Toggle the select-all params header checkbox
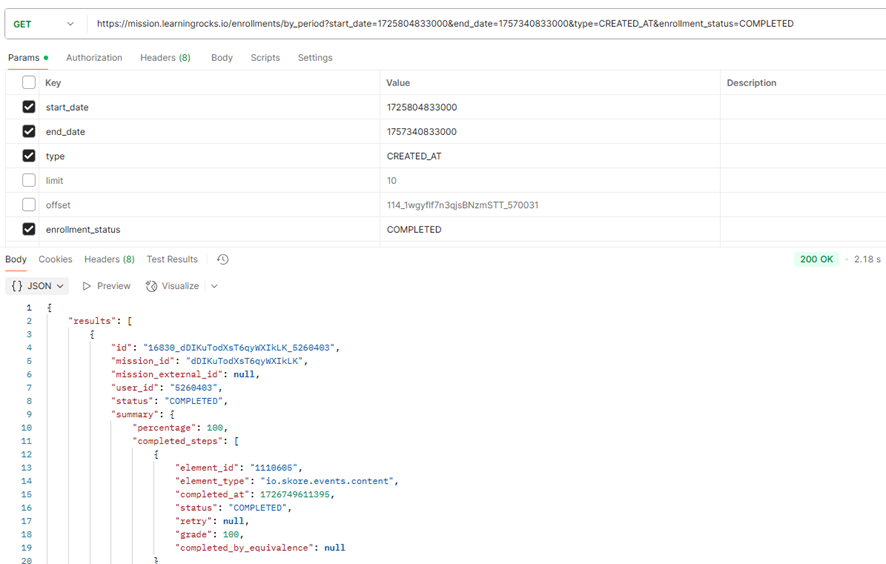This screenshot has width=886, height=564. pyautogui.click(x=29, y=83)
